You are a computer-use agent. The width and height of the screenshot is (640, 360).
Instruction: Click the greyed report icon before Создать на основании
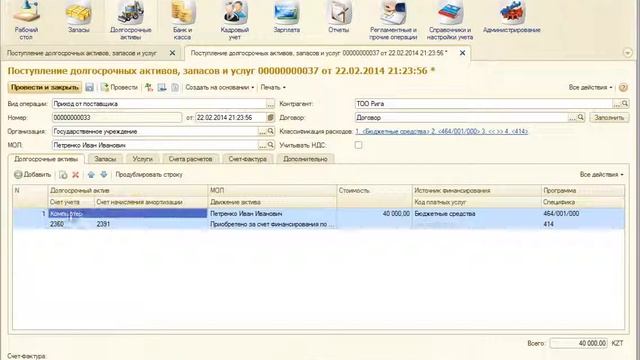tap(175, 87)
